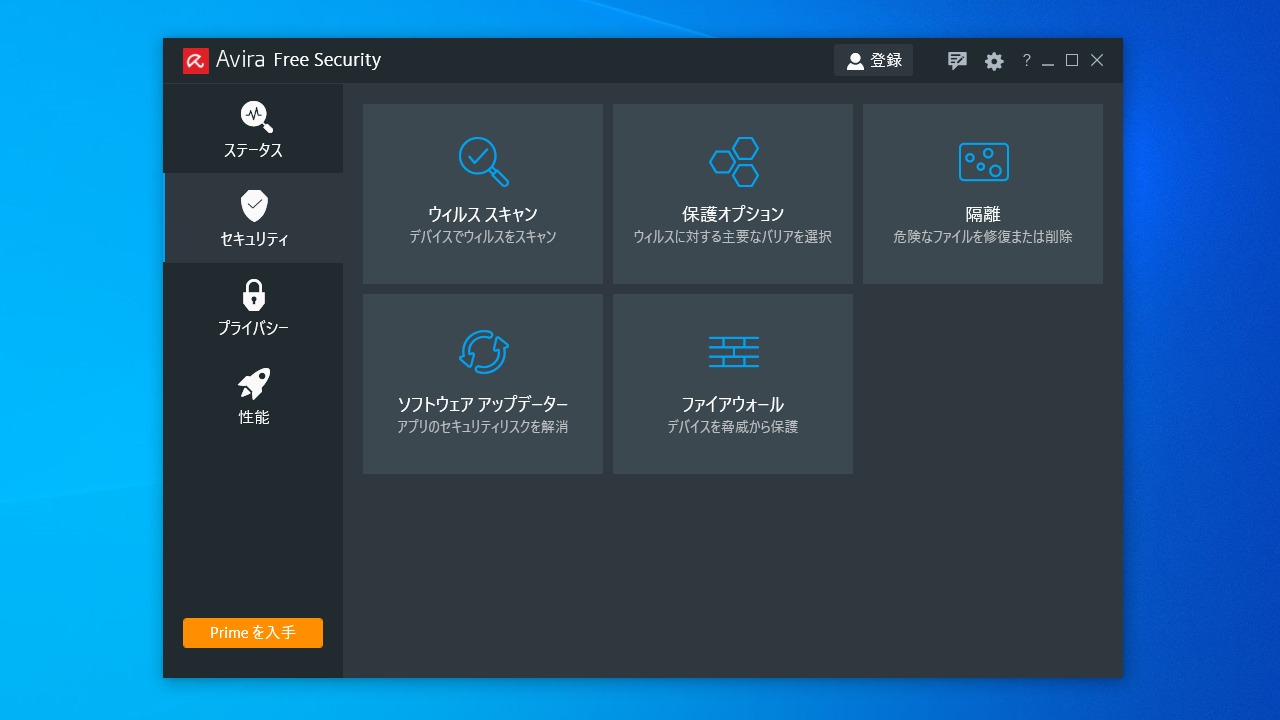
Task: Open the 性能 (Performance) rocket section
Action: [x=253, y=396]
